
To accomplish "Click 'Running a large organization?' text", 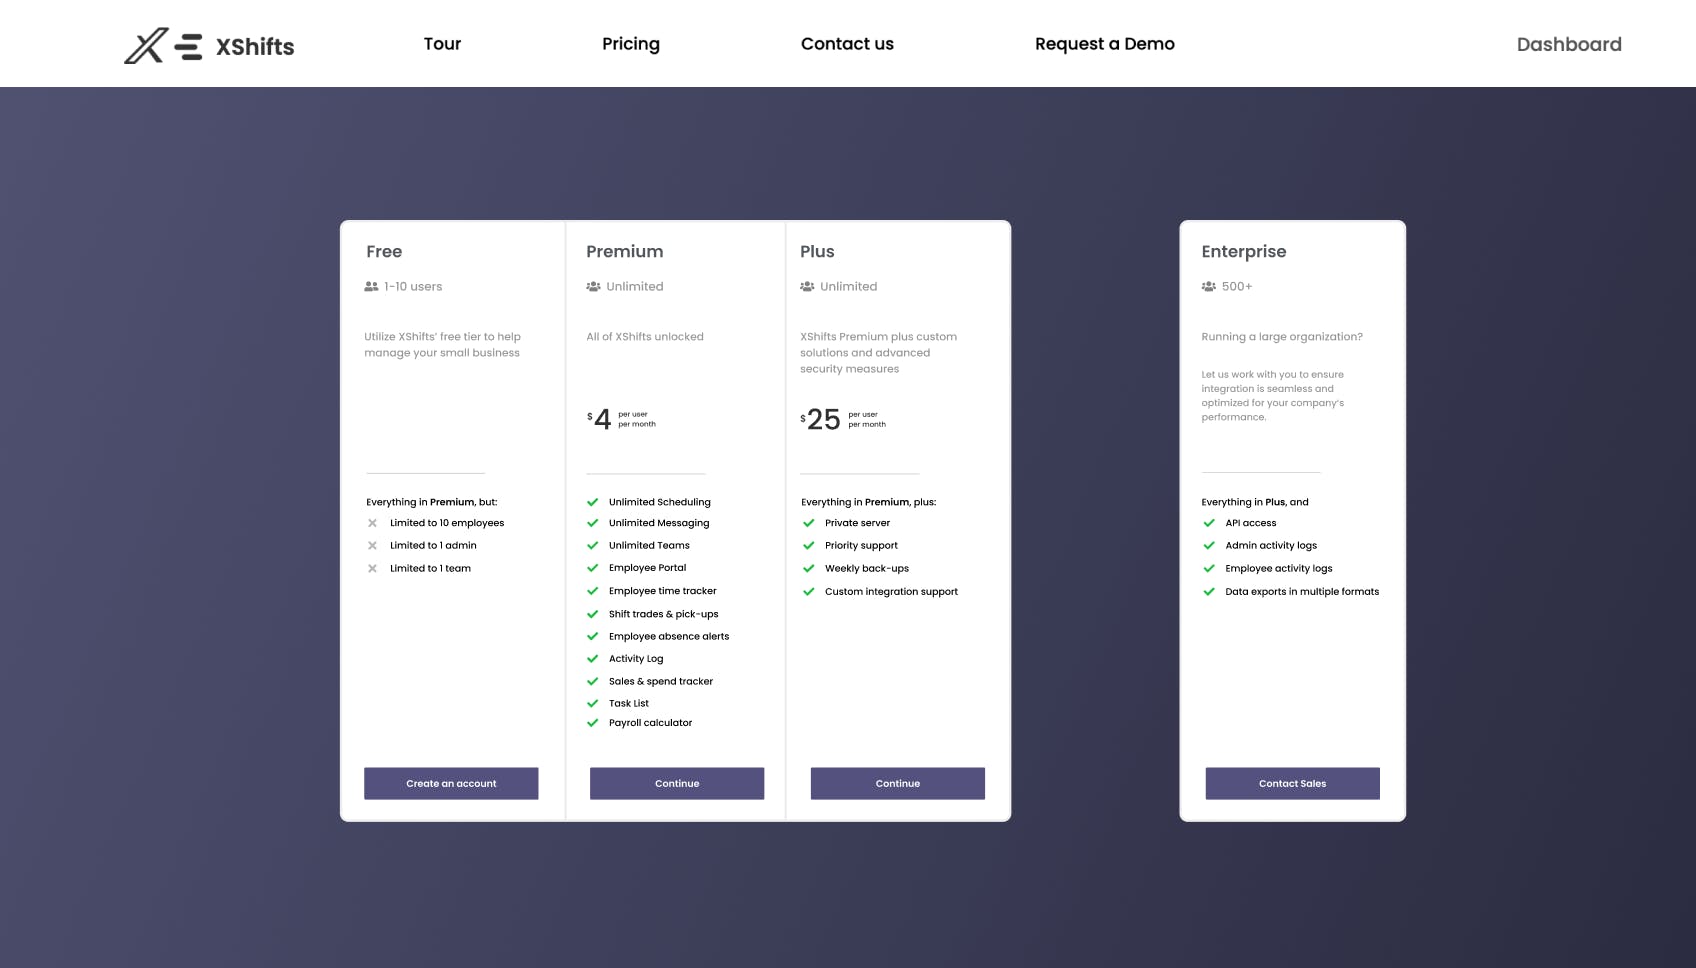I will (x=1282, y=337).
